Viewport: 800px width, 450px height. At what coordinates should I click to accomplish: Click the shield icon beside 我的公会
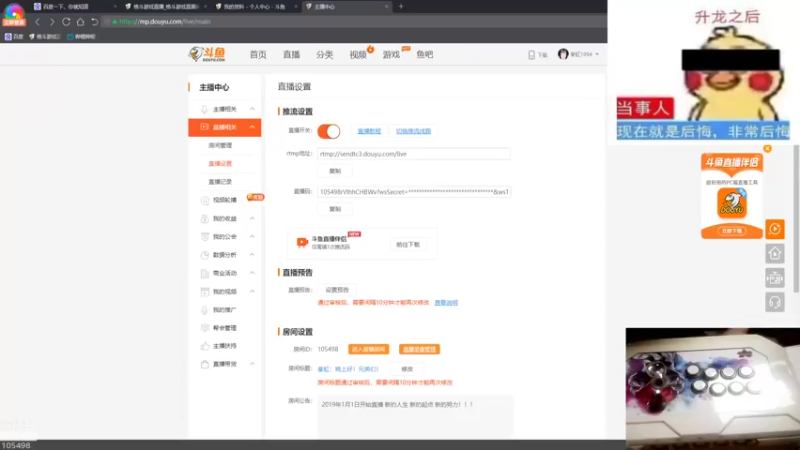(x=205, y=237)
